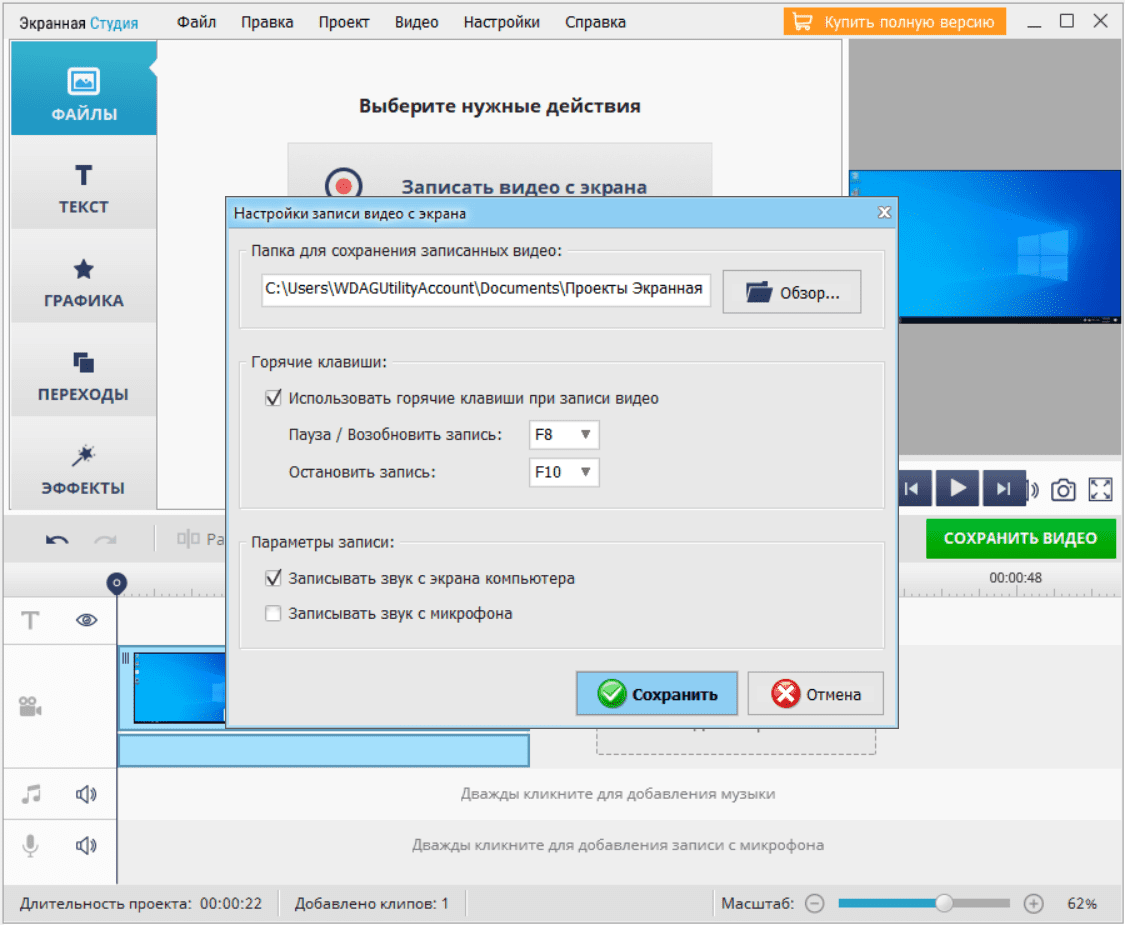The image size is (1125, 925).
Task: Open the Правка menu
Action: point(267,22)
